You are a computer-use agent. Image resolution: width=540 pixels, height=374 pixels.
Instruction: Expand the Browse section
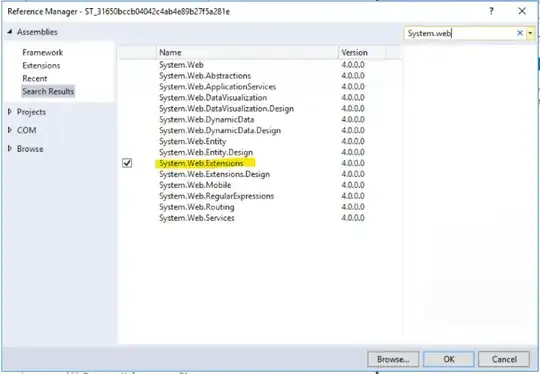coord(10,149)
